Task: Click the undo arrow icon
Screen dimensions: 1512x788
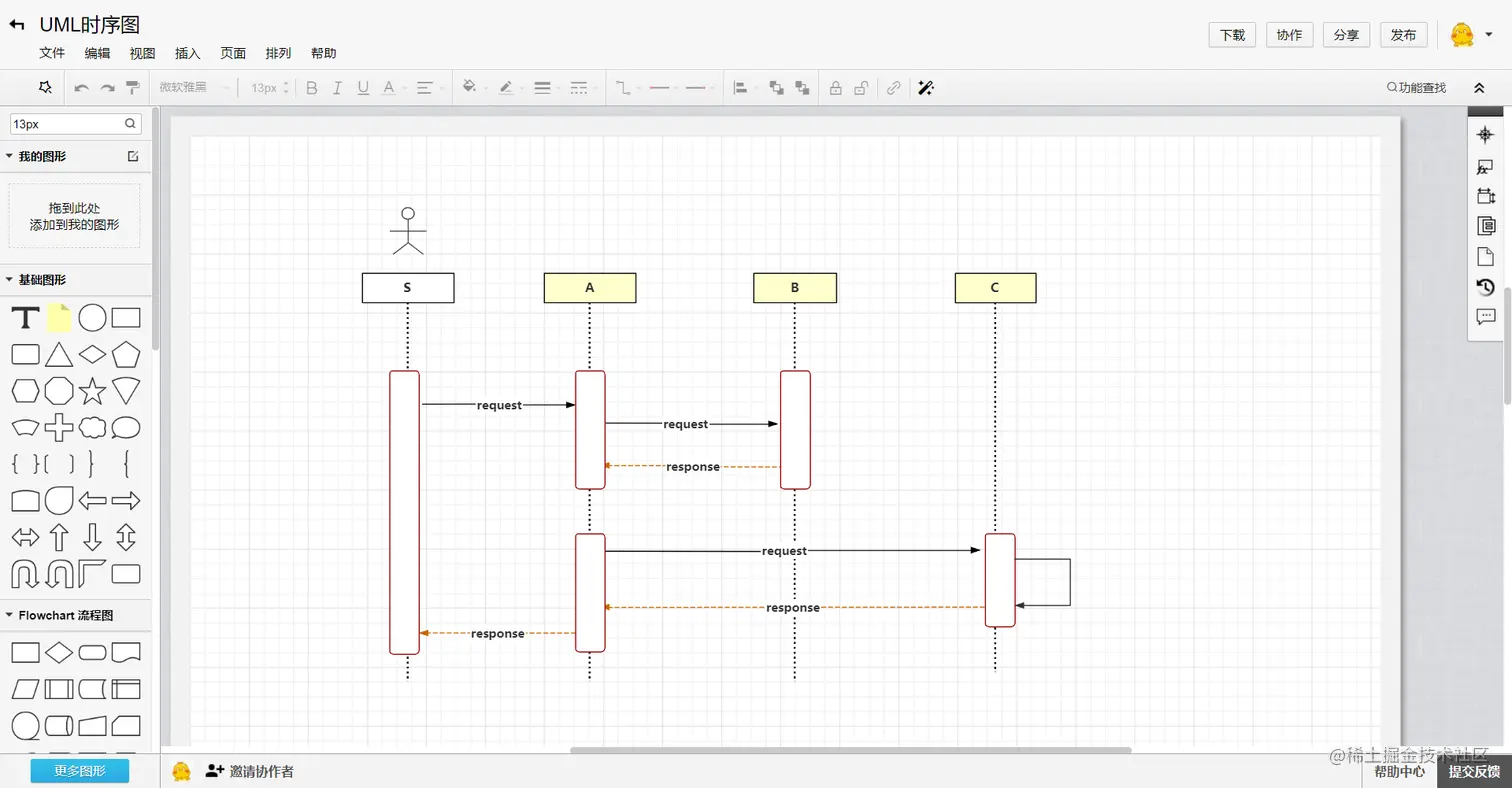Action: (82, 88)
